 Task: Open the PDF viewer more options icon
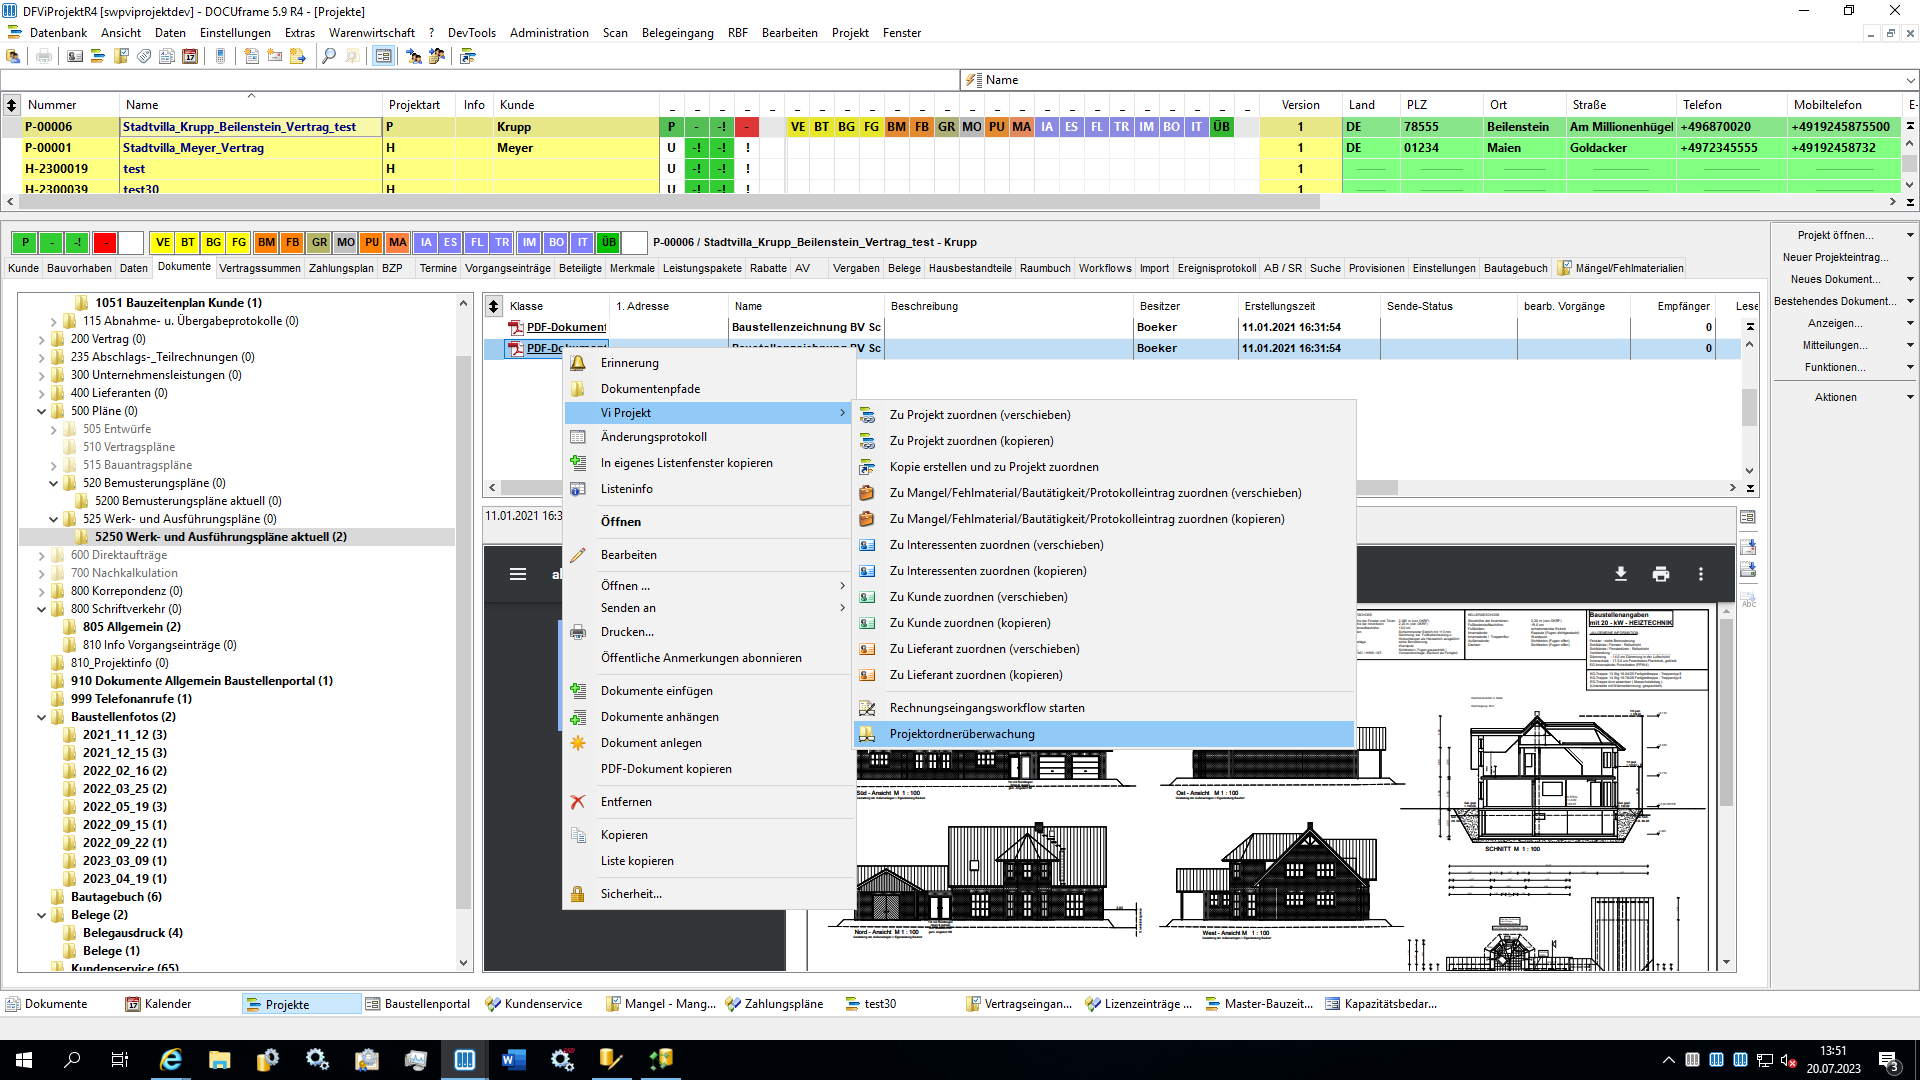click(1701, 574)
